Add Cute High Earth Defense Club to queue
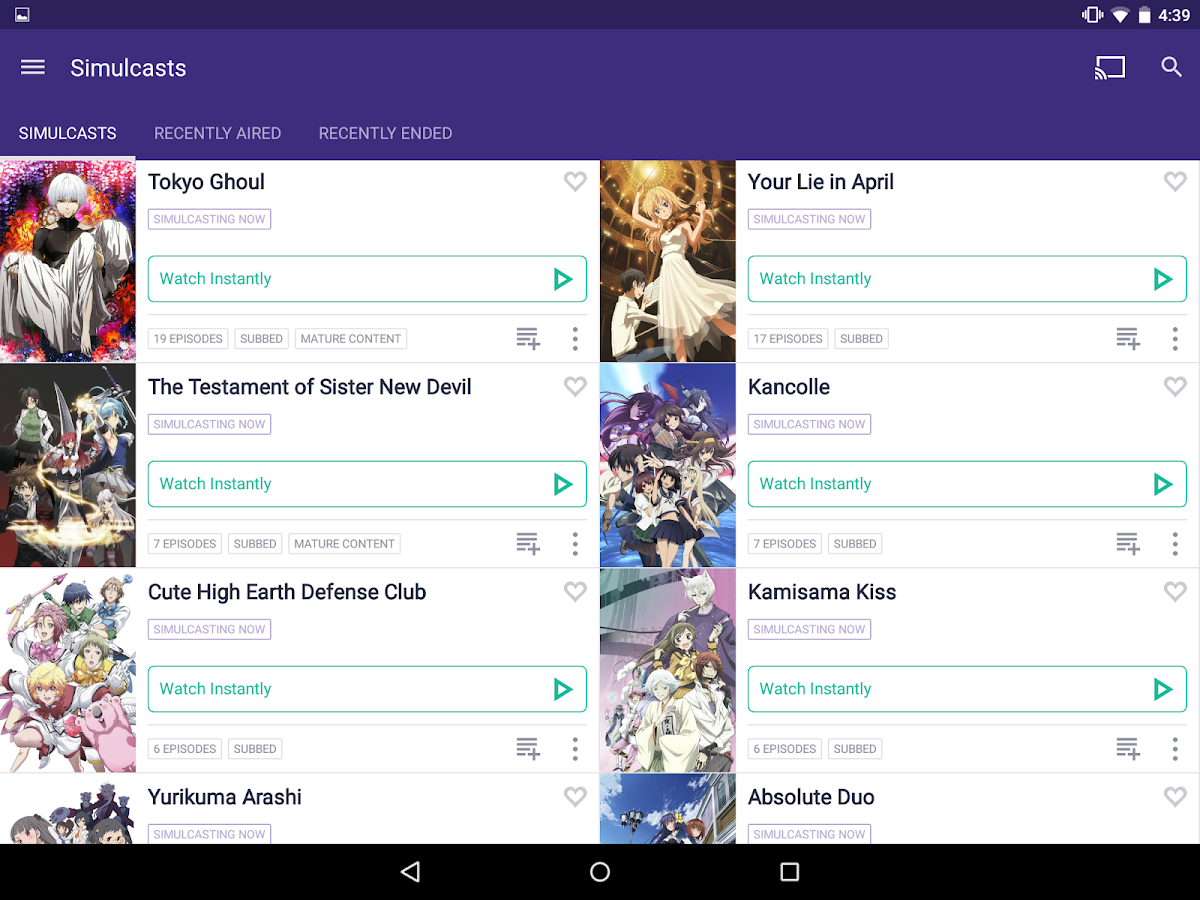This screenshot has height=900, width=1200. coord(528,748)
